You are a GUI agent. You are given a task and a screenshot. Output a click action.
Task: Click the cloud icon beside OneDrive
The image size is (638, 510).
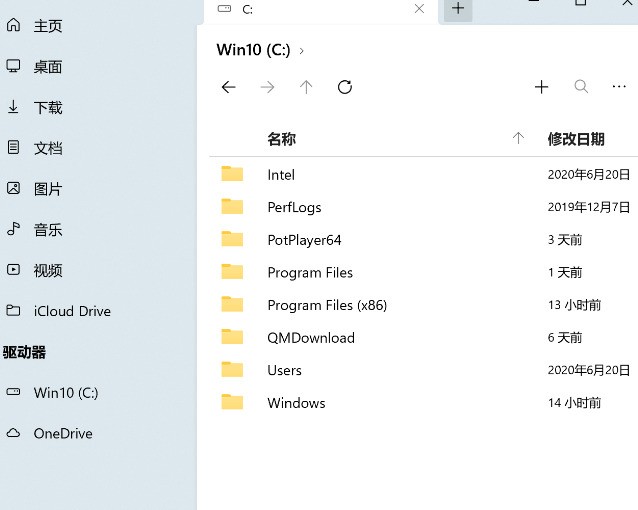pos(13,433)
